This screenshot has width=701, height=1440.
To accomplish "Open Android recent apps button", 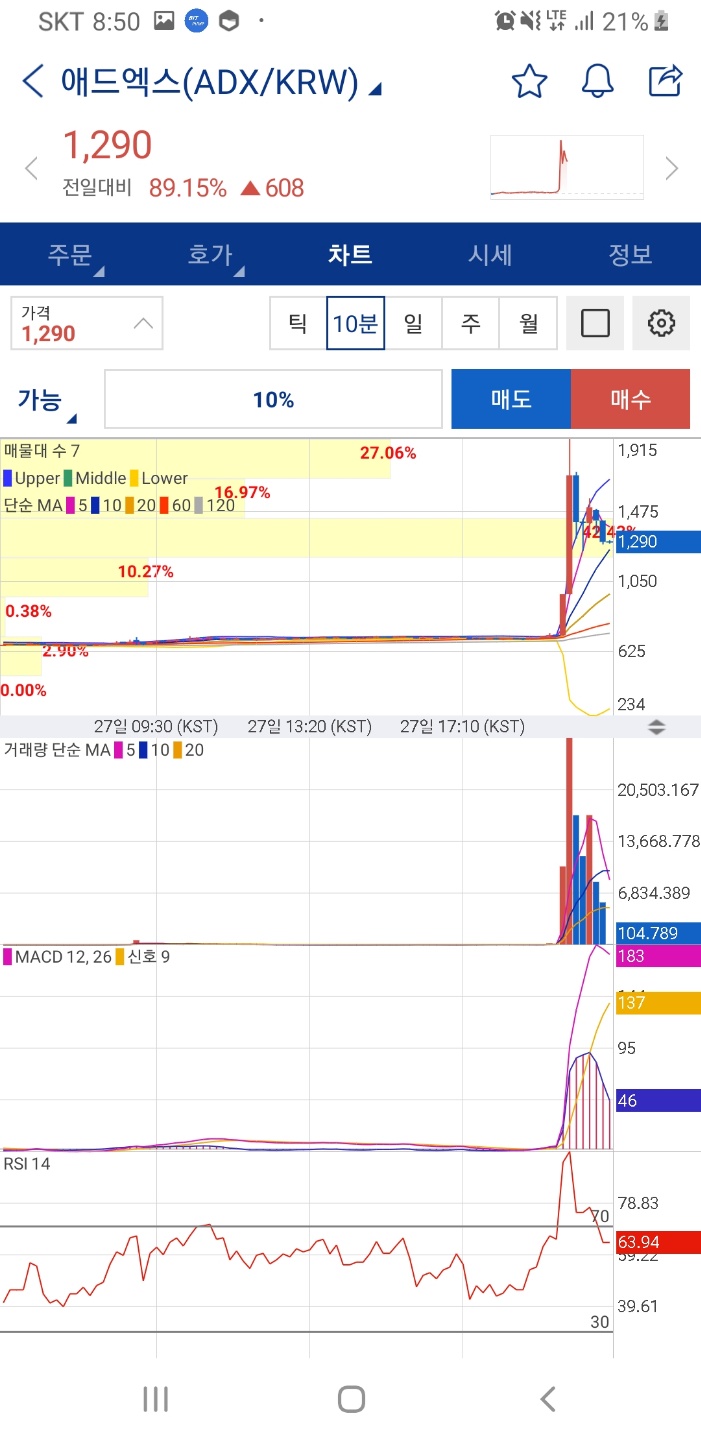I will coord(155,1398).
